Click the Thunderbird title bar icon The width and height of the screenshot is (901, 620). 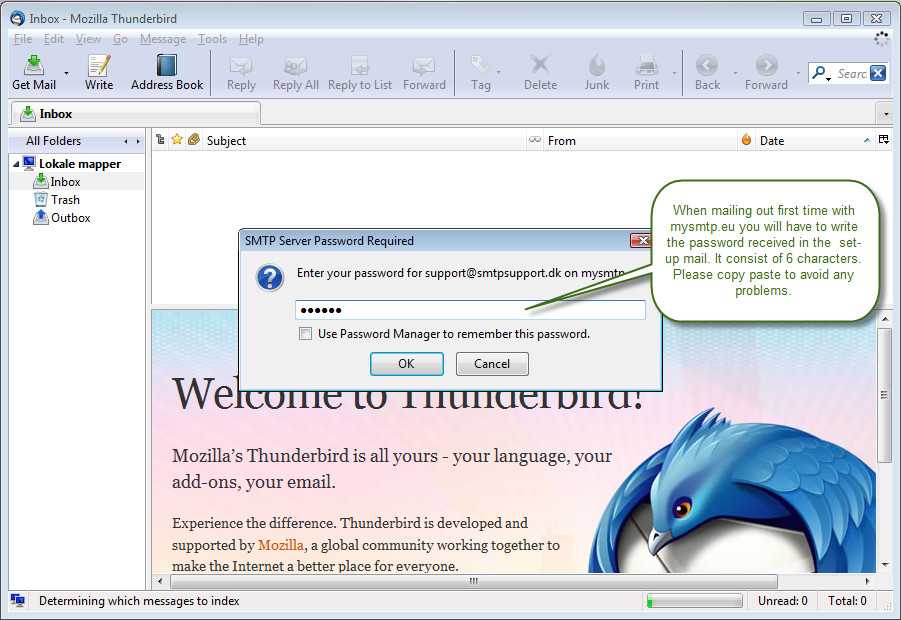click(x=17, y=18)
